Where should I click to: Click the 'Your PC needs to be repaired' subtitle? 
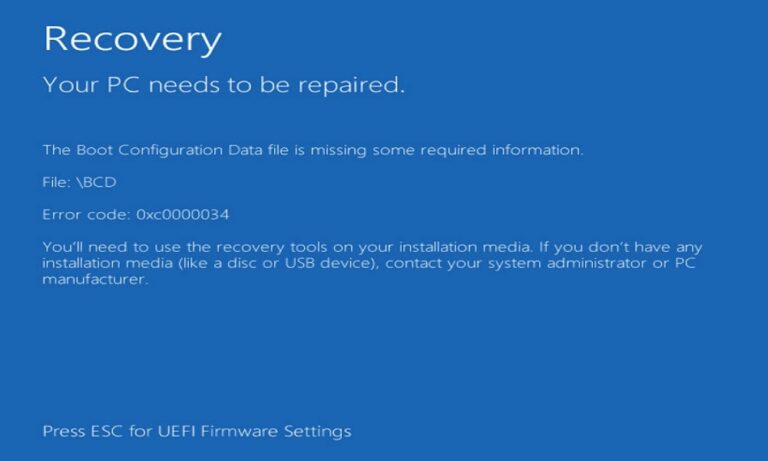223,86
